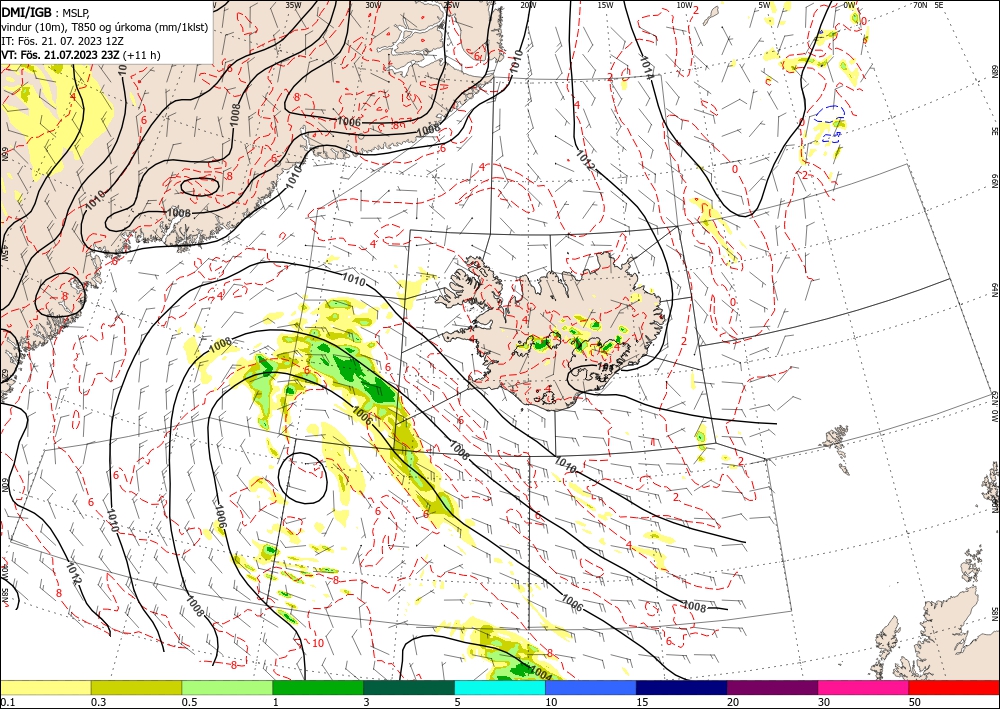1000x709 pixels.
Task: Click the '1004' isobar label
Action: tap(541, 673)
